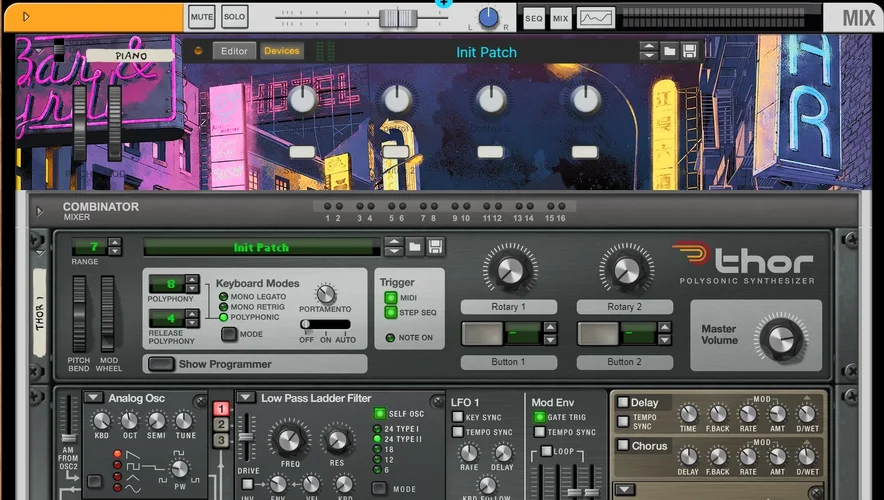This screenshot has height=500, width=884.
Task: Mute the track with MUTE button
Action: coord(202,17)
